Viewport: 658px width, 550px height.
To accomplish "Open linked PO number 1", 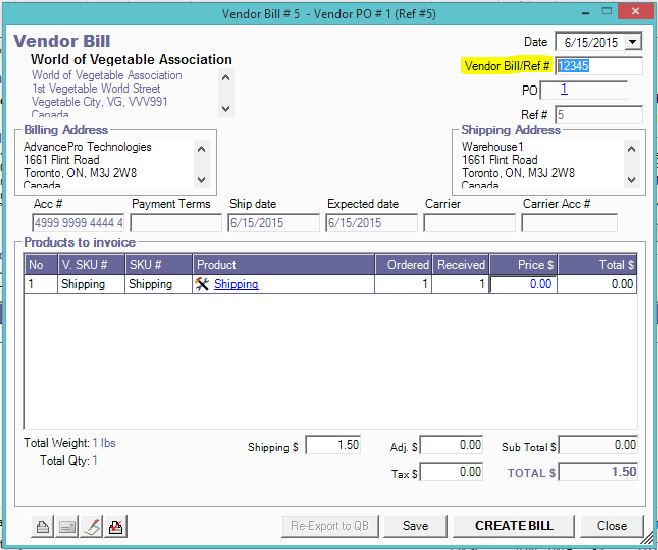I will pos(564,90).
